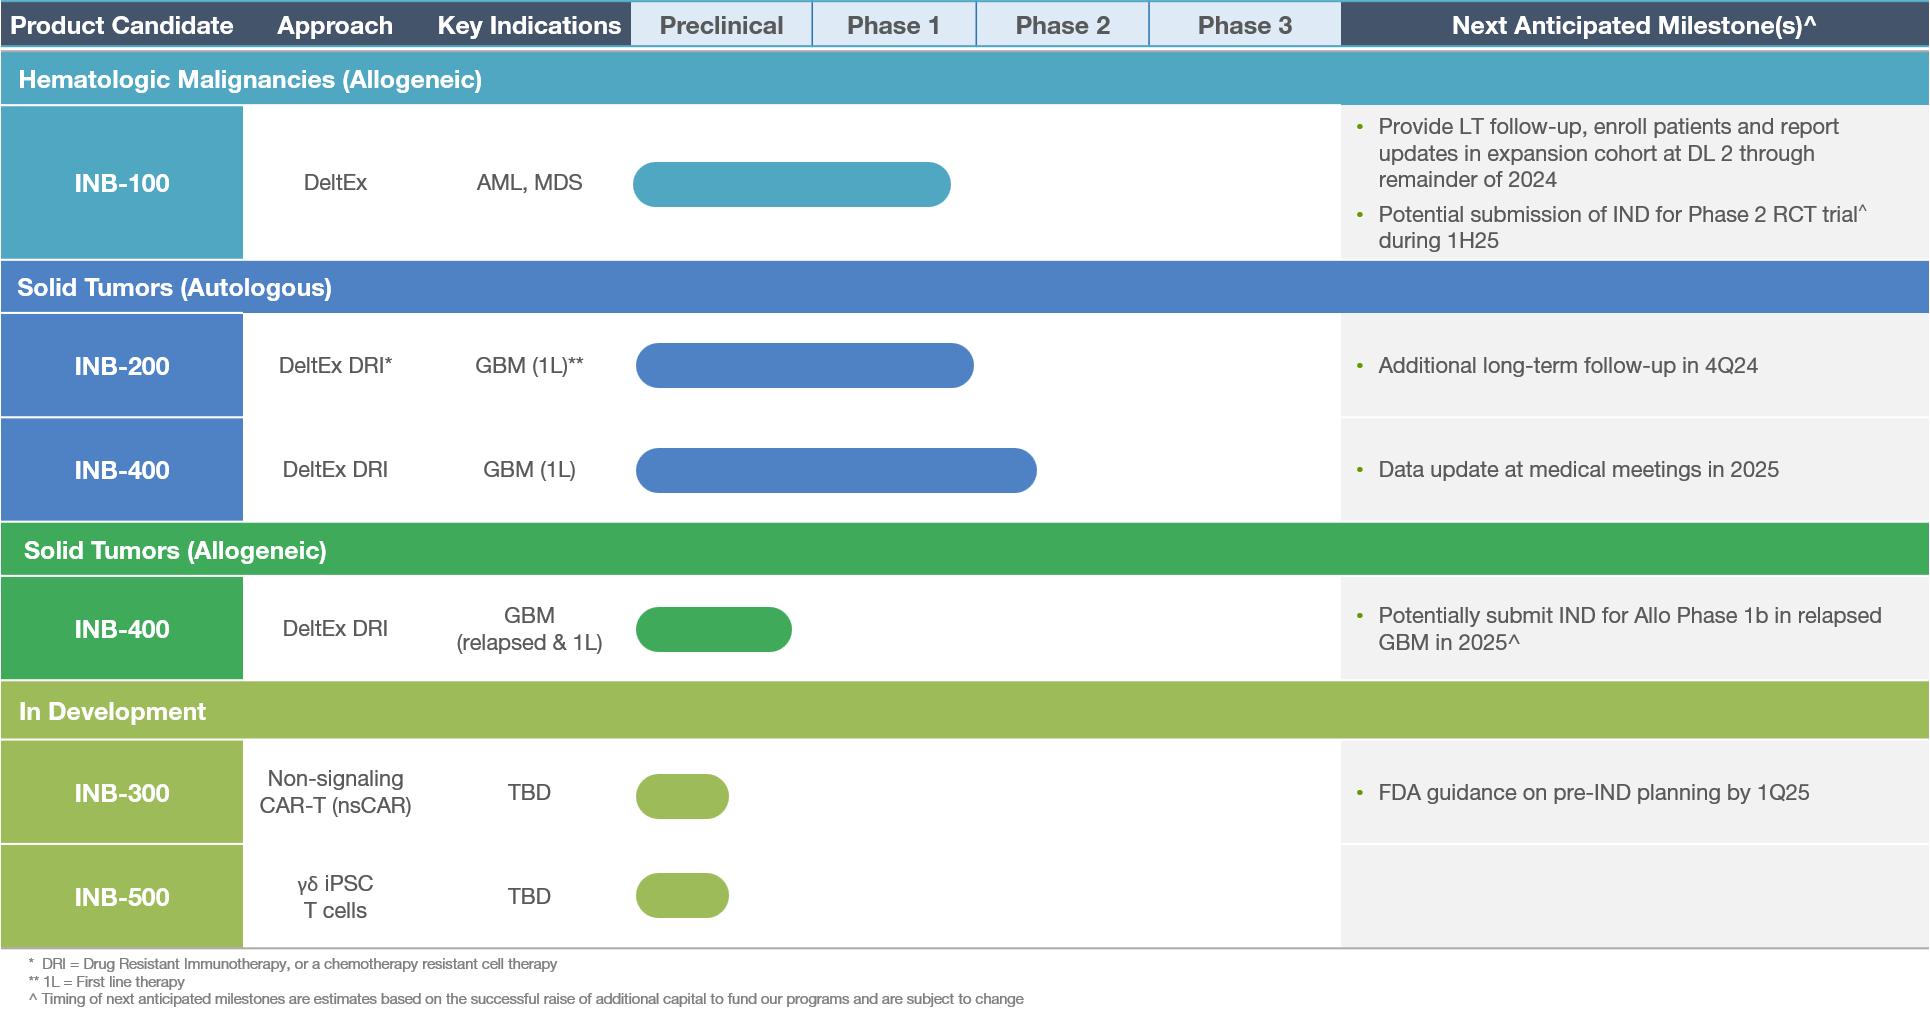Select the Phase 2 column header

1062,25
